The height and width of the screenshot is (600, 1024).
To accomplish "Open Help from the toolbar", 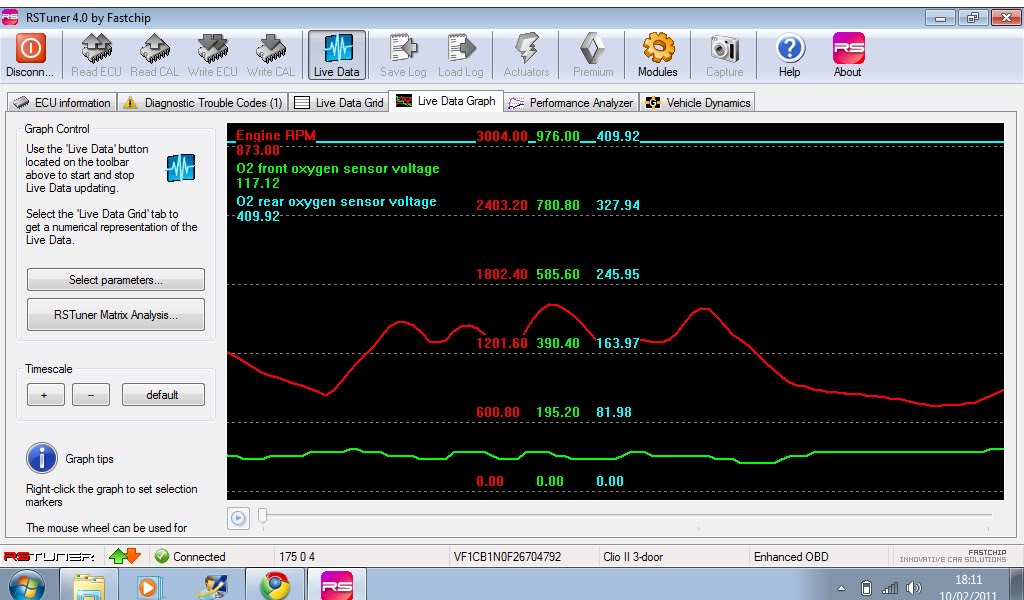I will pyautogui.click(x=789, y=49).
